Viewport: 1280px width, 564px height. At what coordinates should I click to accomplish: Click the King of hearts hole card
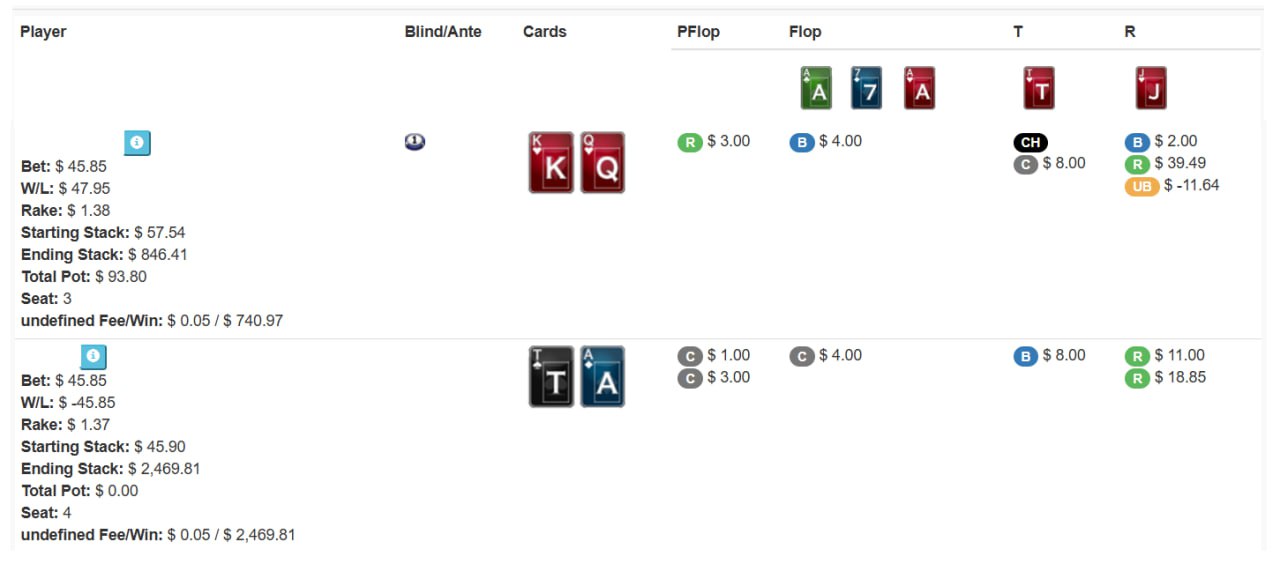tap(551, 163)
